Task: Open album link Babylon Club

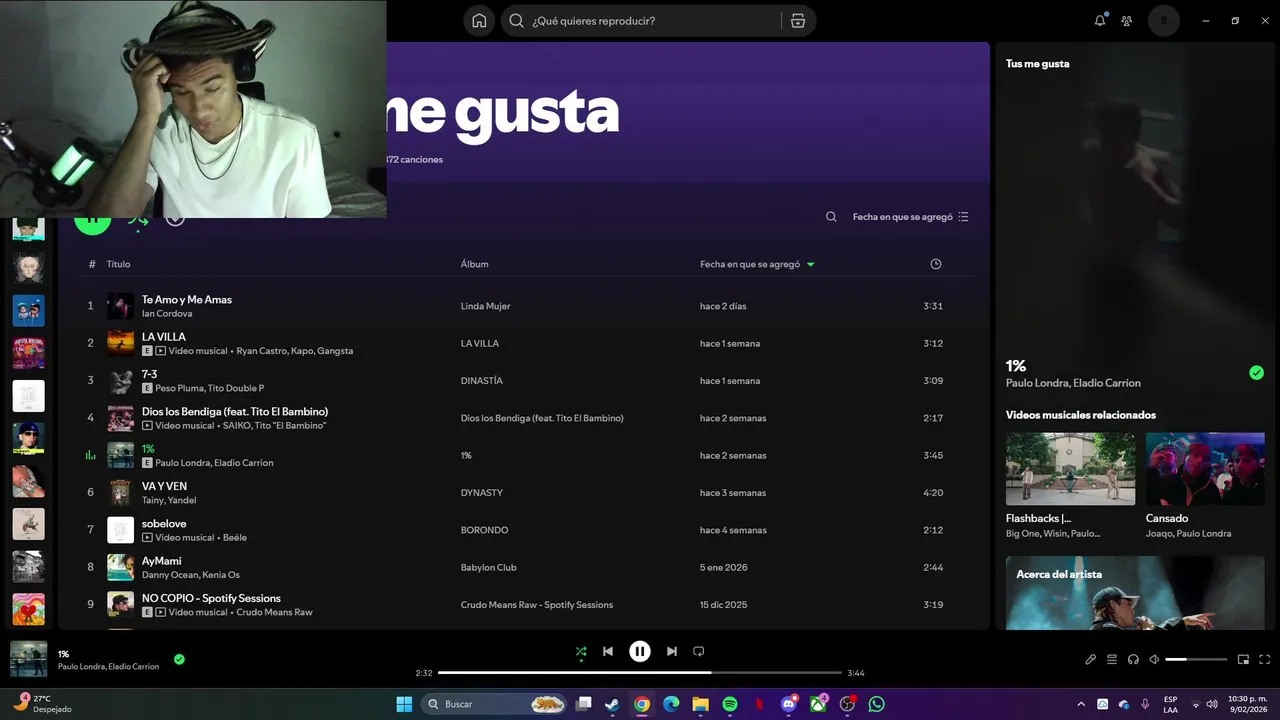Action: click(x=489, y=567)
